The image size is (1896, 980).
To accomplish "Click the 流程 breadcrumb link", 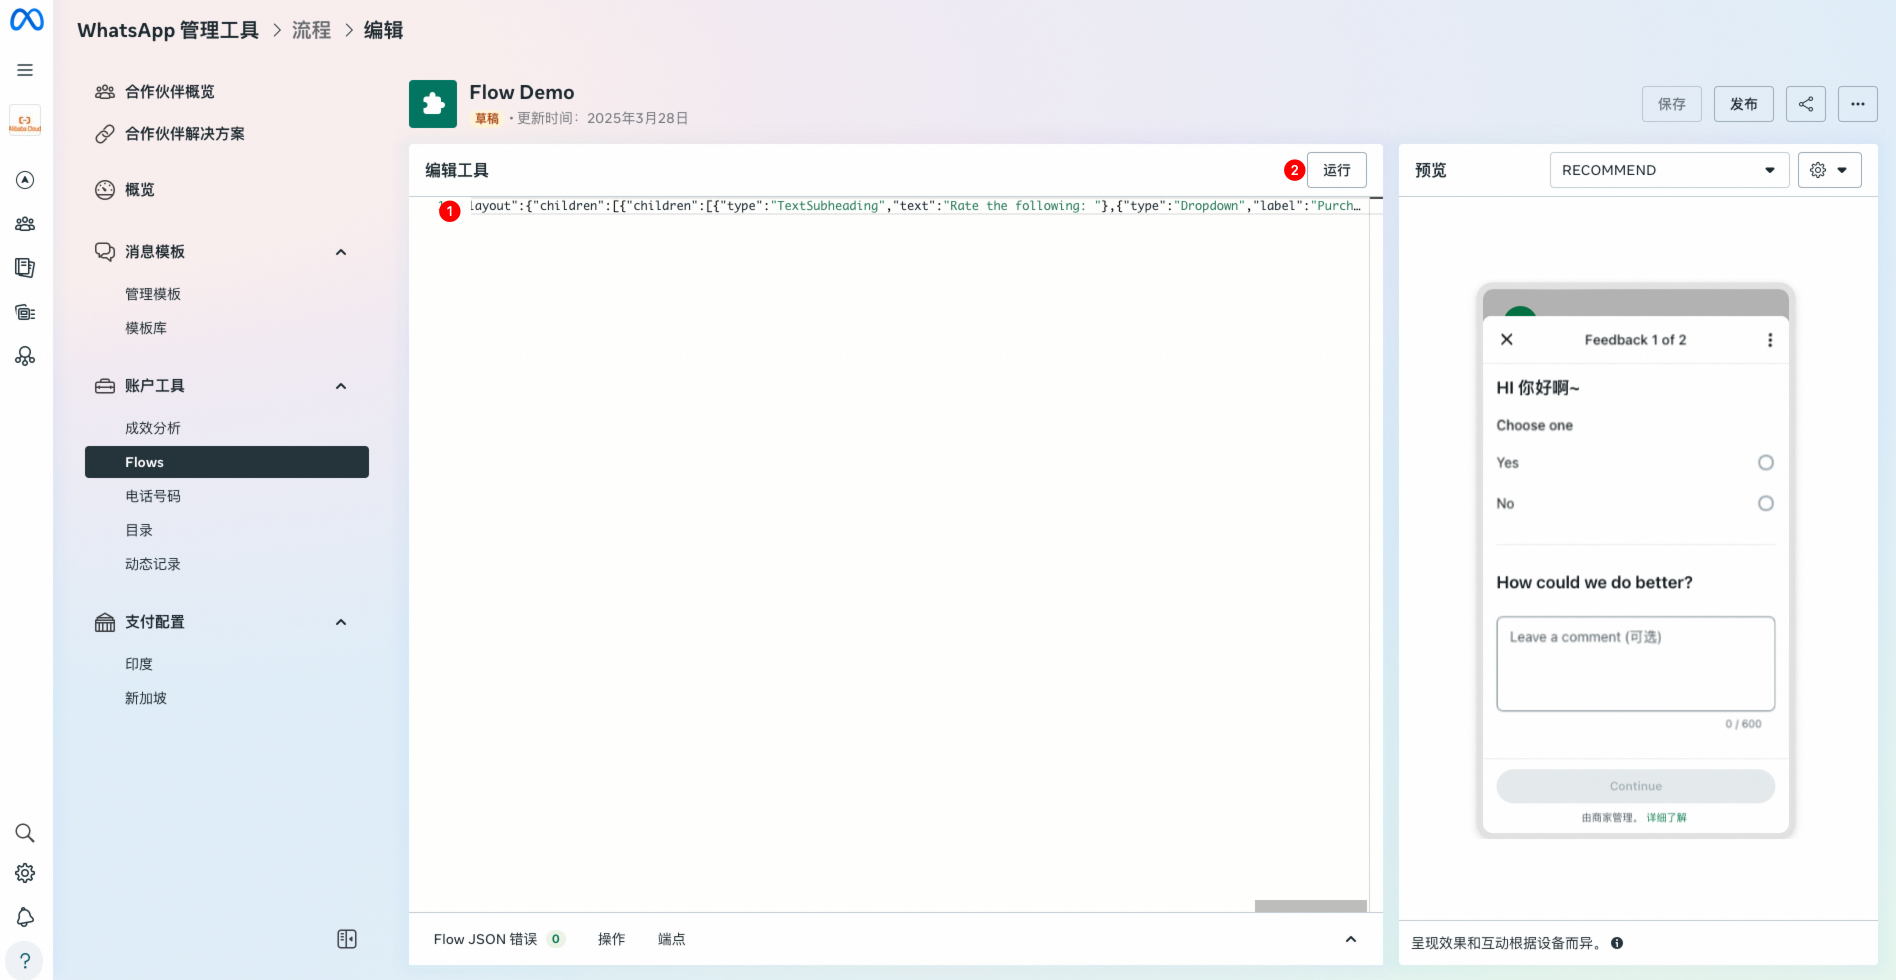I will [x=311, y=30].
